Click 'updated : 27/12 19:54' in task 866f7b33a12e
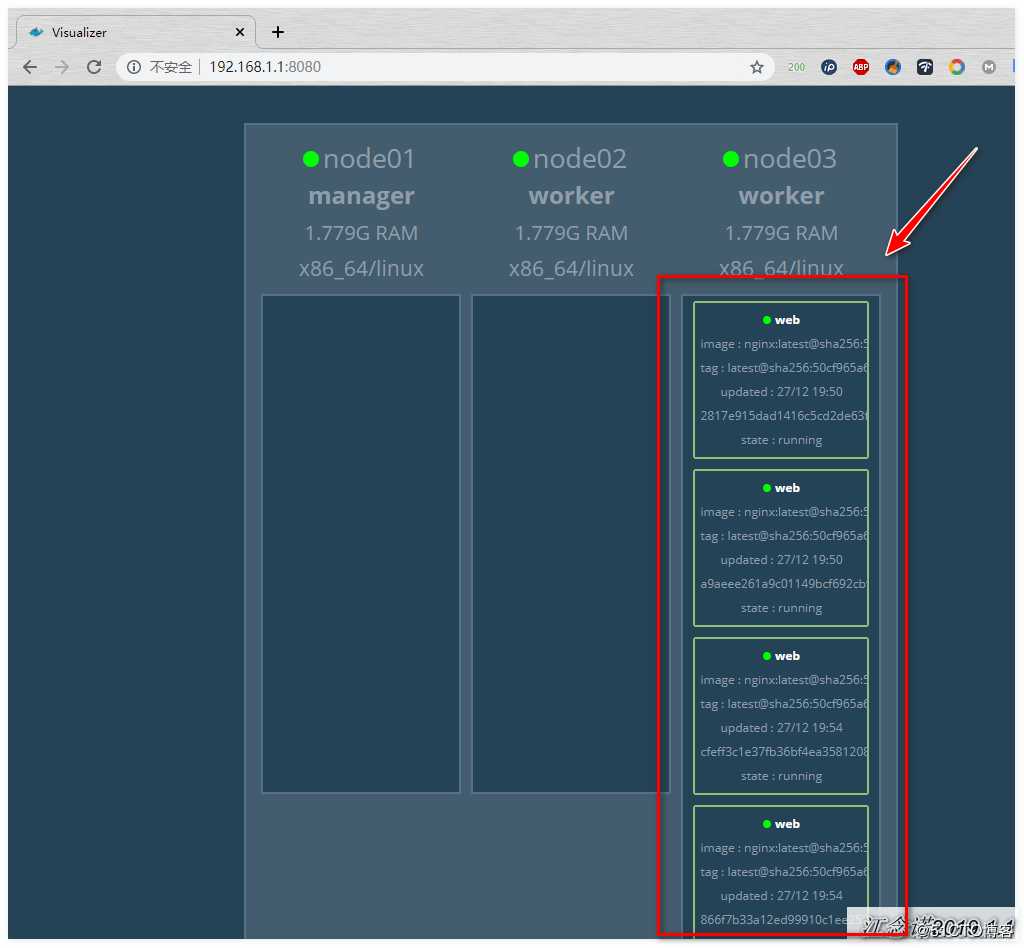 point(781,895)
